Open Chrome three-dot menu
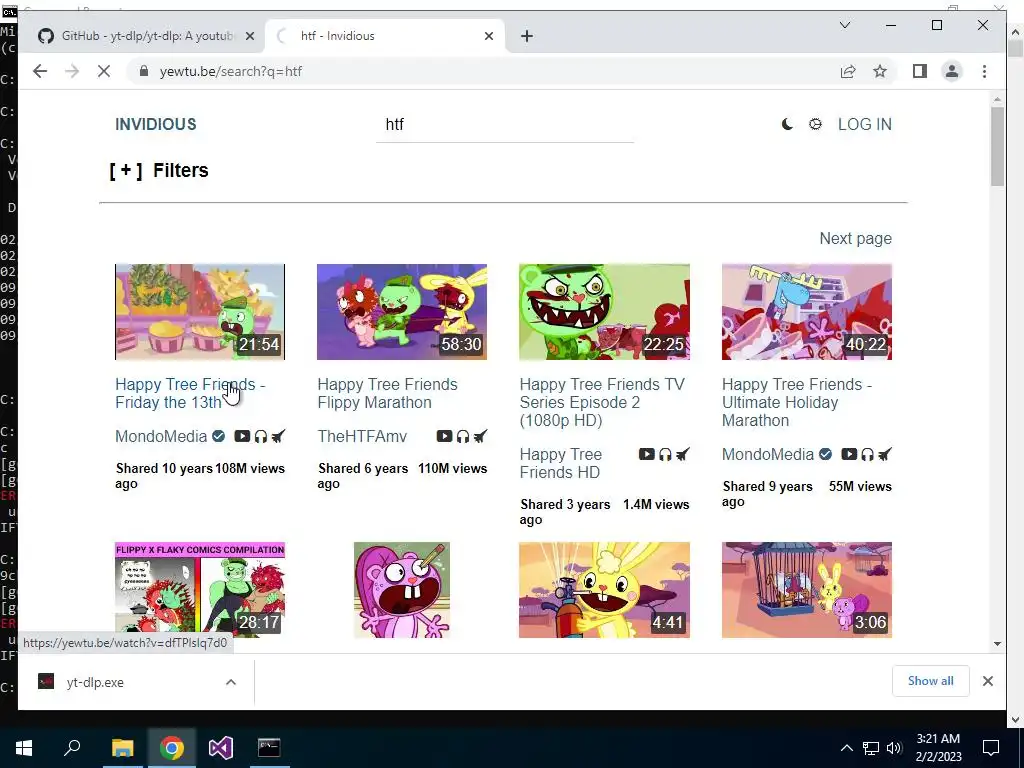Viewport: 1024px width, 768px height. (984, 71)
